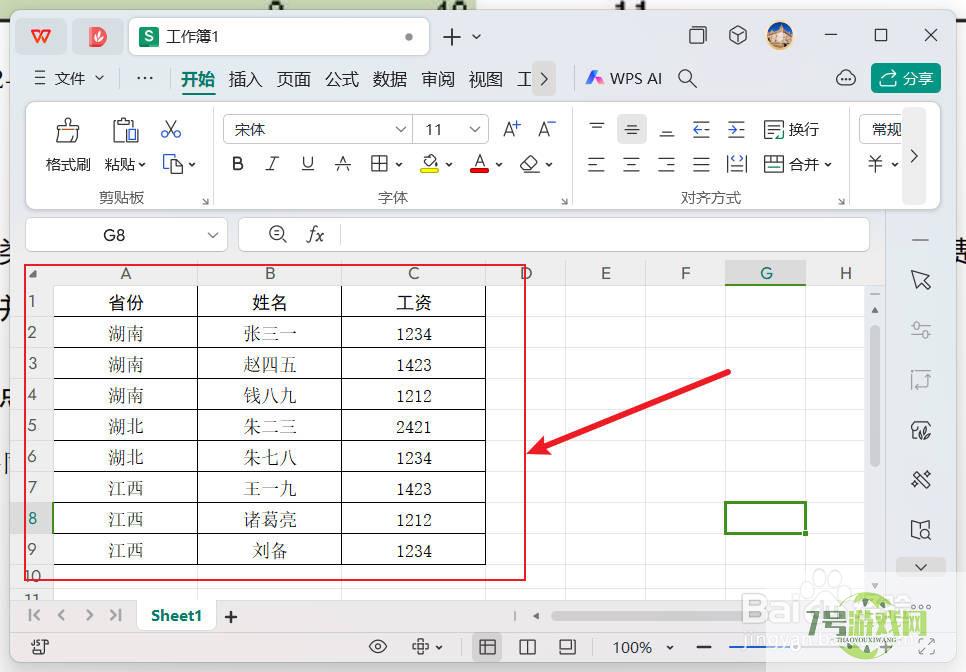Switch to the 插入 tab
The height and width of the screenshot is (672, 966).
[245, 79]
